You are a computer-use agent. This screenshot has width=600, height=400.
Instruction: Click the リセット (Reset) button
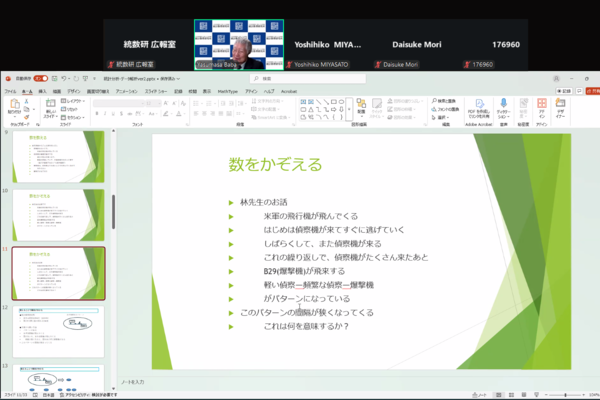point(70,109)
